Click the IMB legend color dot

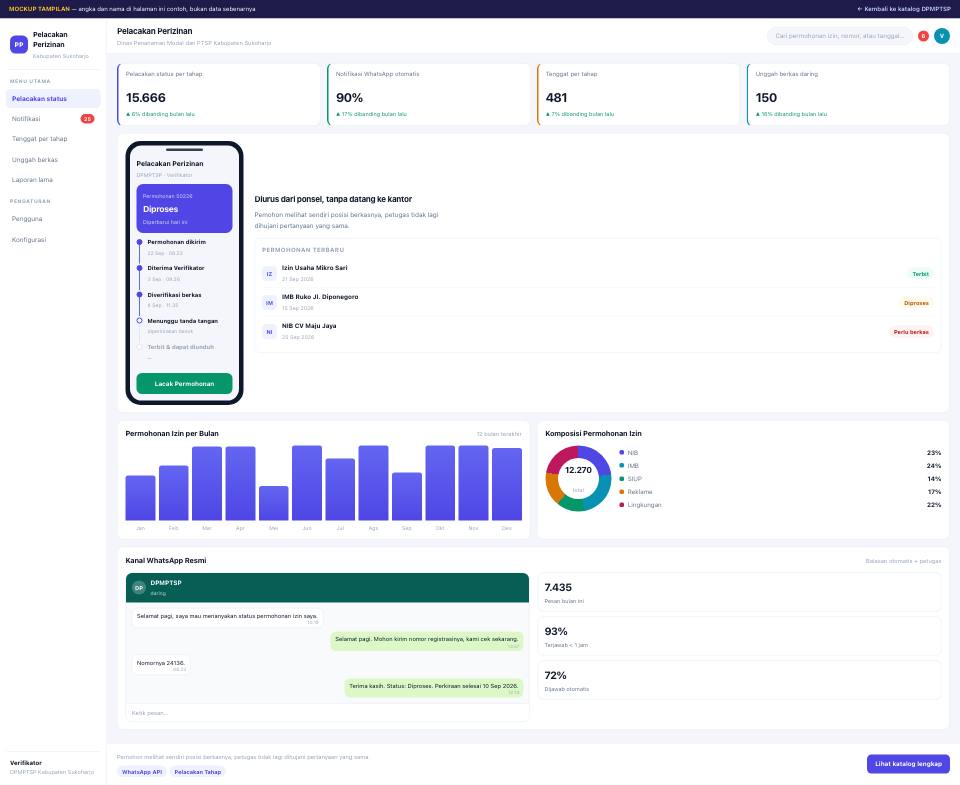[621, 465]
